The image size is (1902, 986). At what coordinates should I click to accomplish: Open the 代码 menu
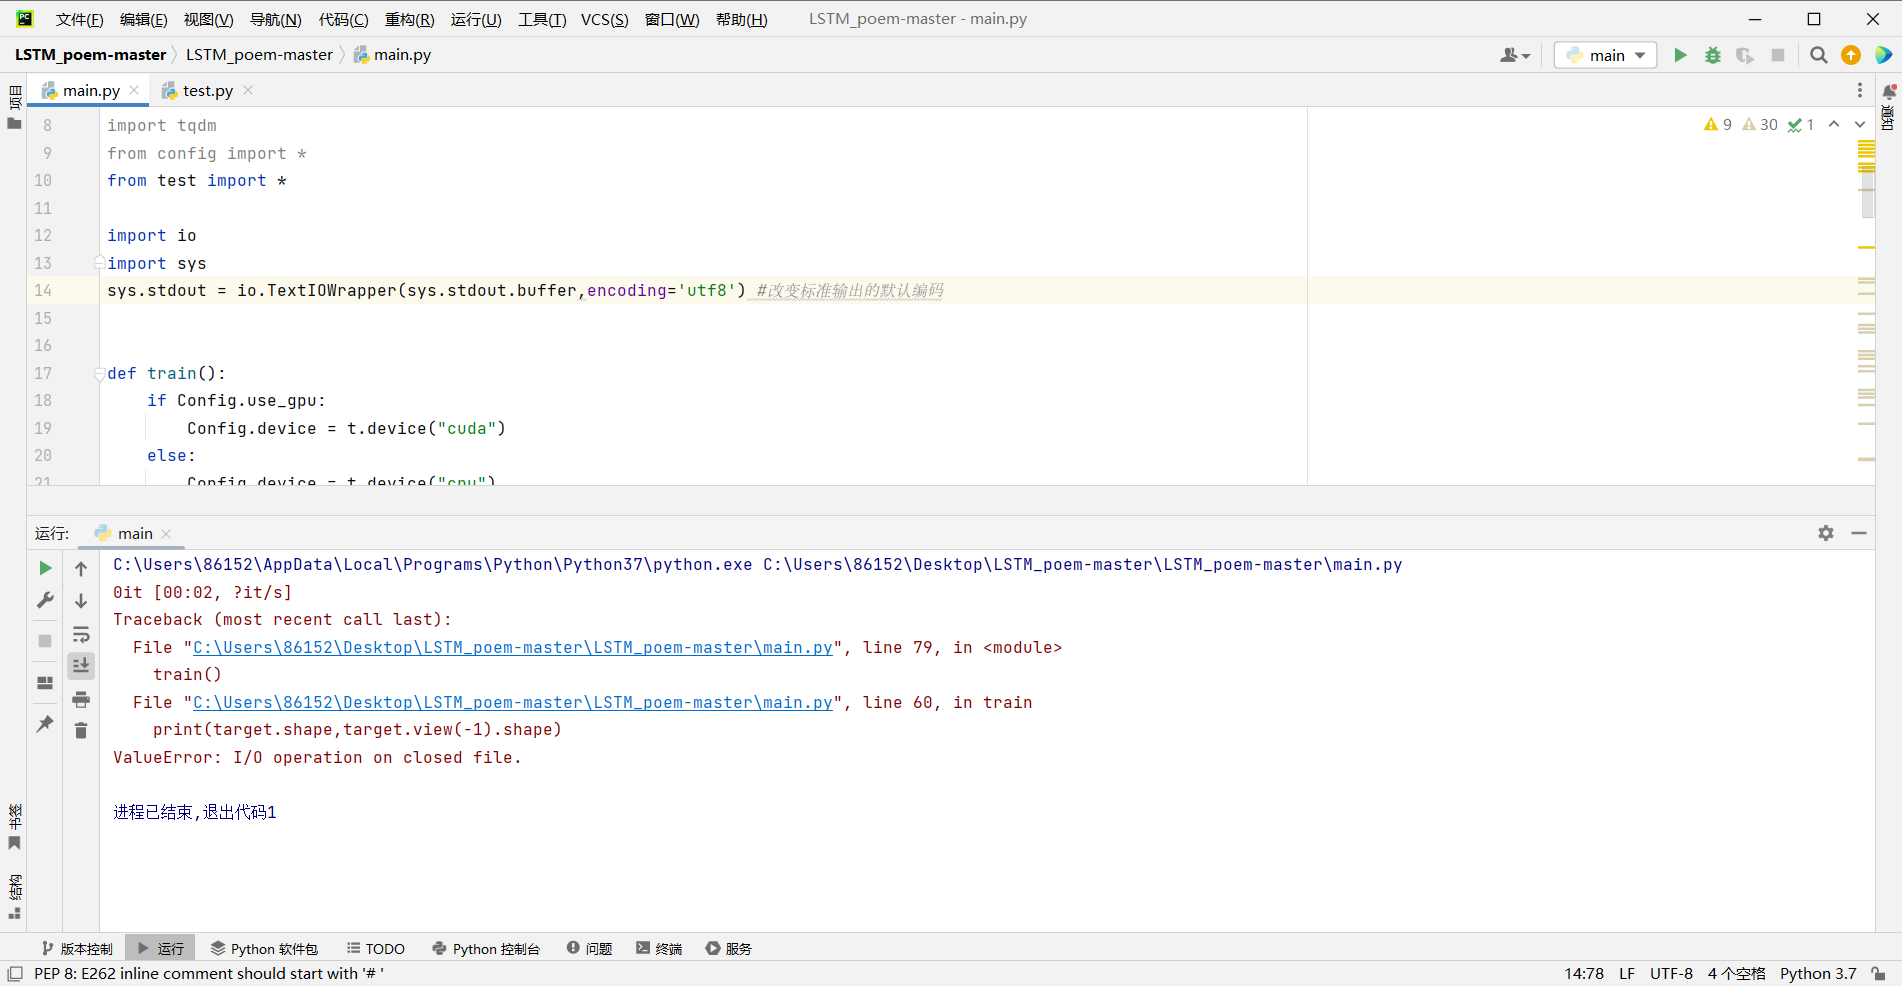343,19
